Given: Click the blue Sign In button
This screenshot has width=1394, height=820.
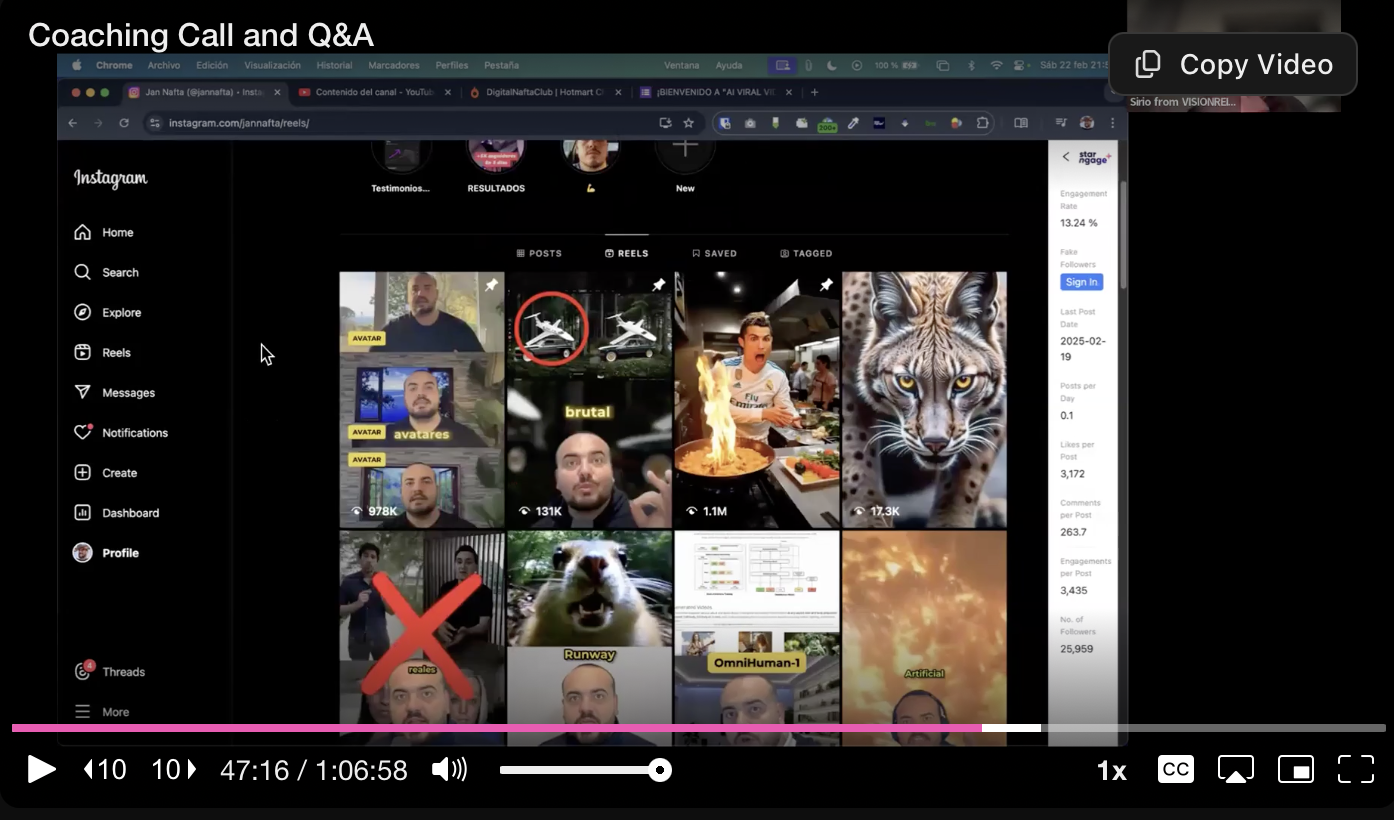Looking at the screenshot, I should [x=1081, y=282].
